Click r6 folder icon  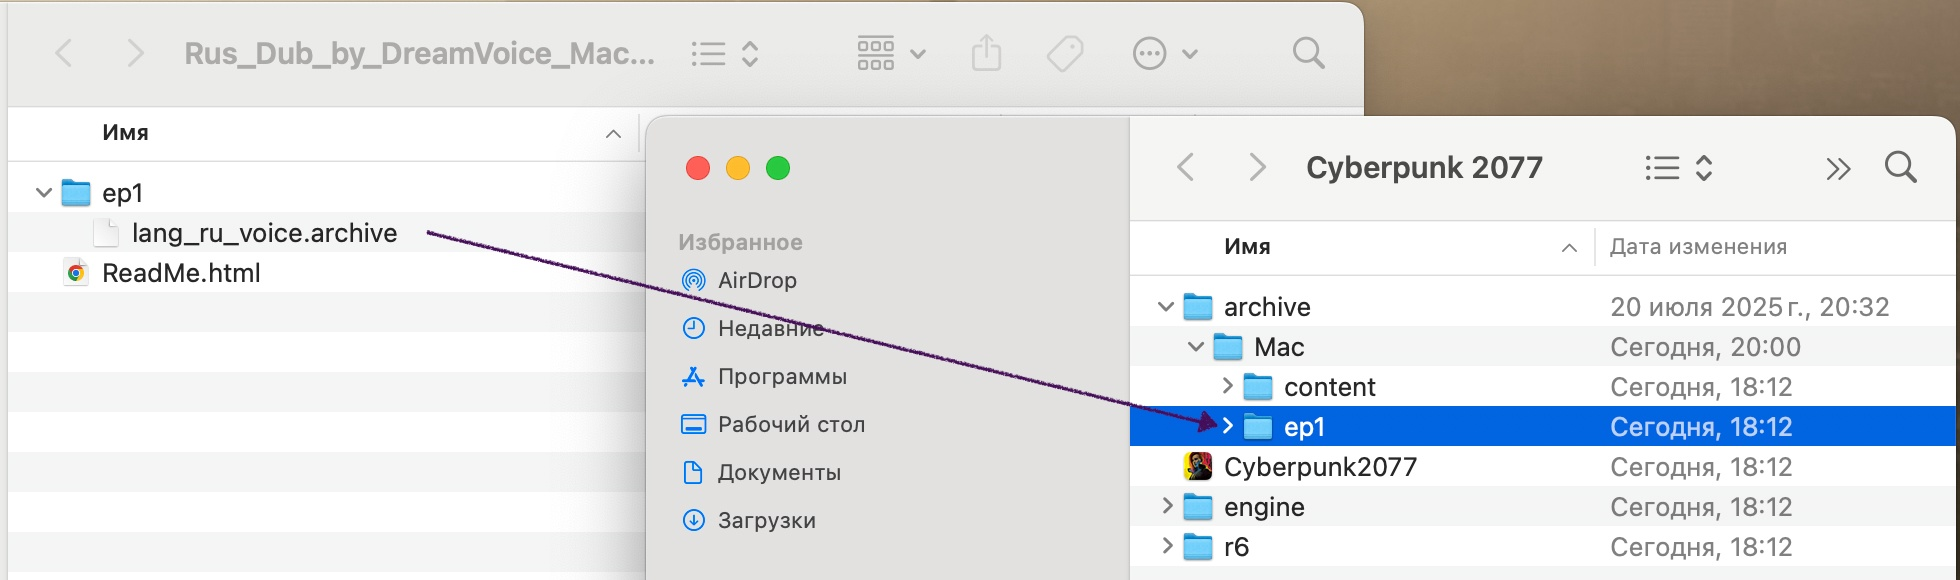tap(1198, 546)
